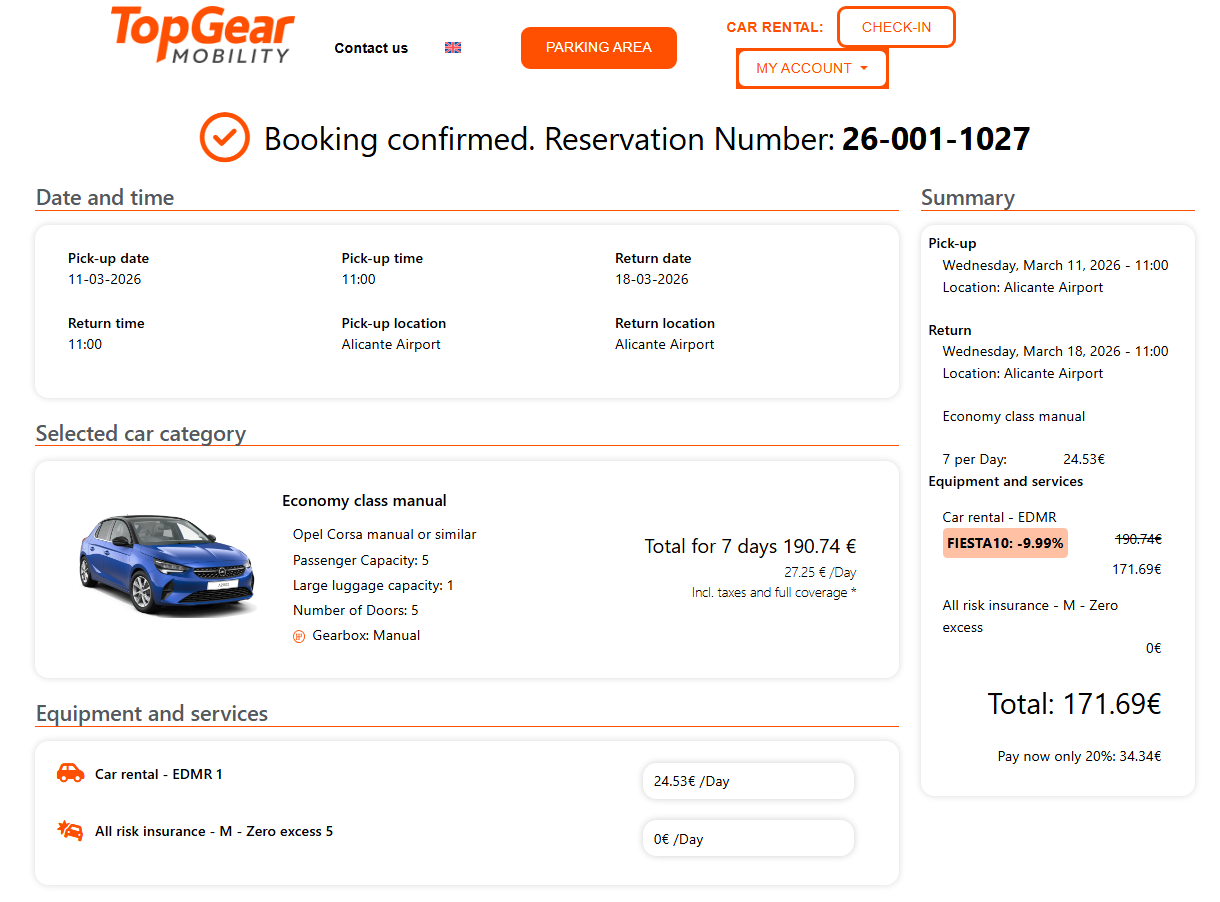The height and width of the screenshot is (902, 1220).
Task: Click the gearbox icon beside Gearbox: Manual
Action: point(299,635)
